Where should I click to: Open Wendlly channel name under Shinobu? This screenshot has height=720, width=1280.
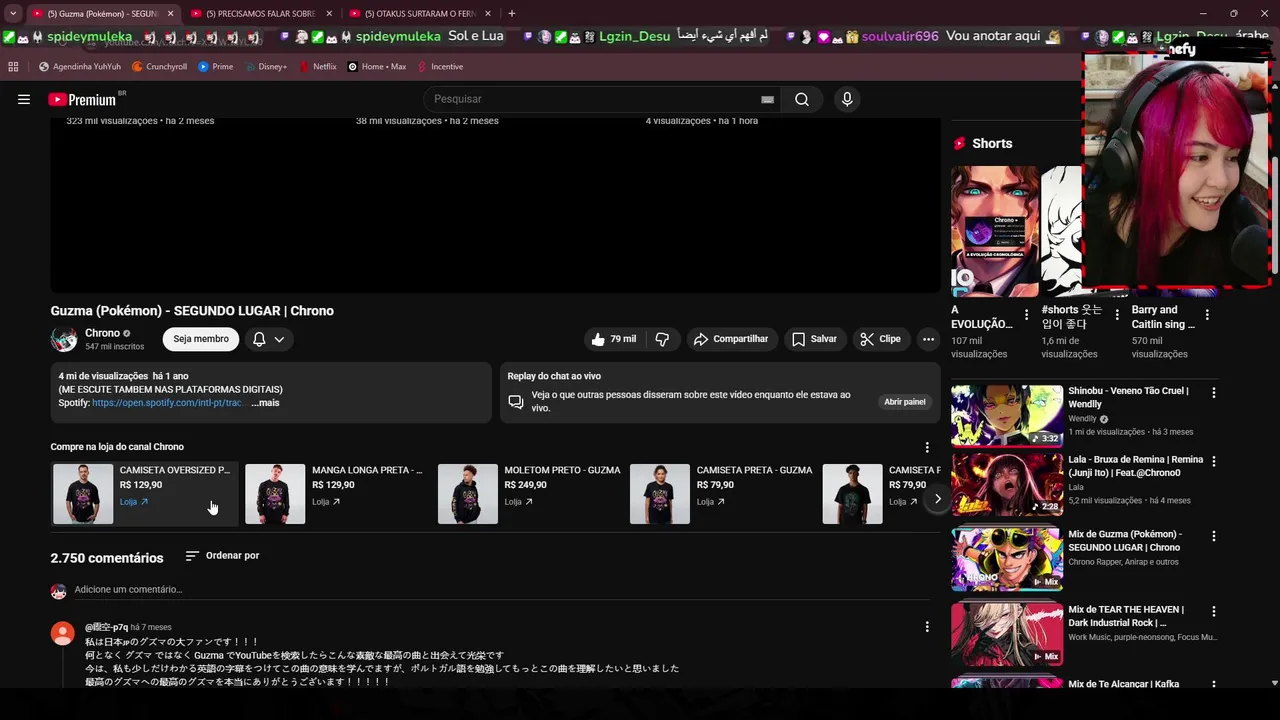(x=1082, y=419)
